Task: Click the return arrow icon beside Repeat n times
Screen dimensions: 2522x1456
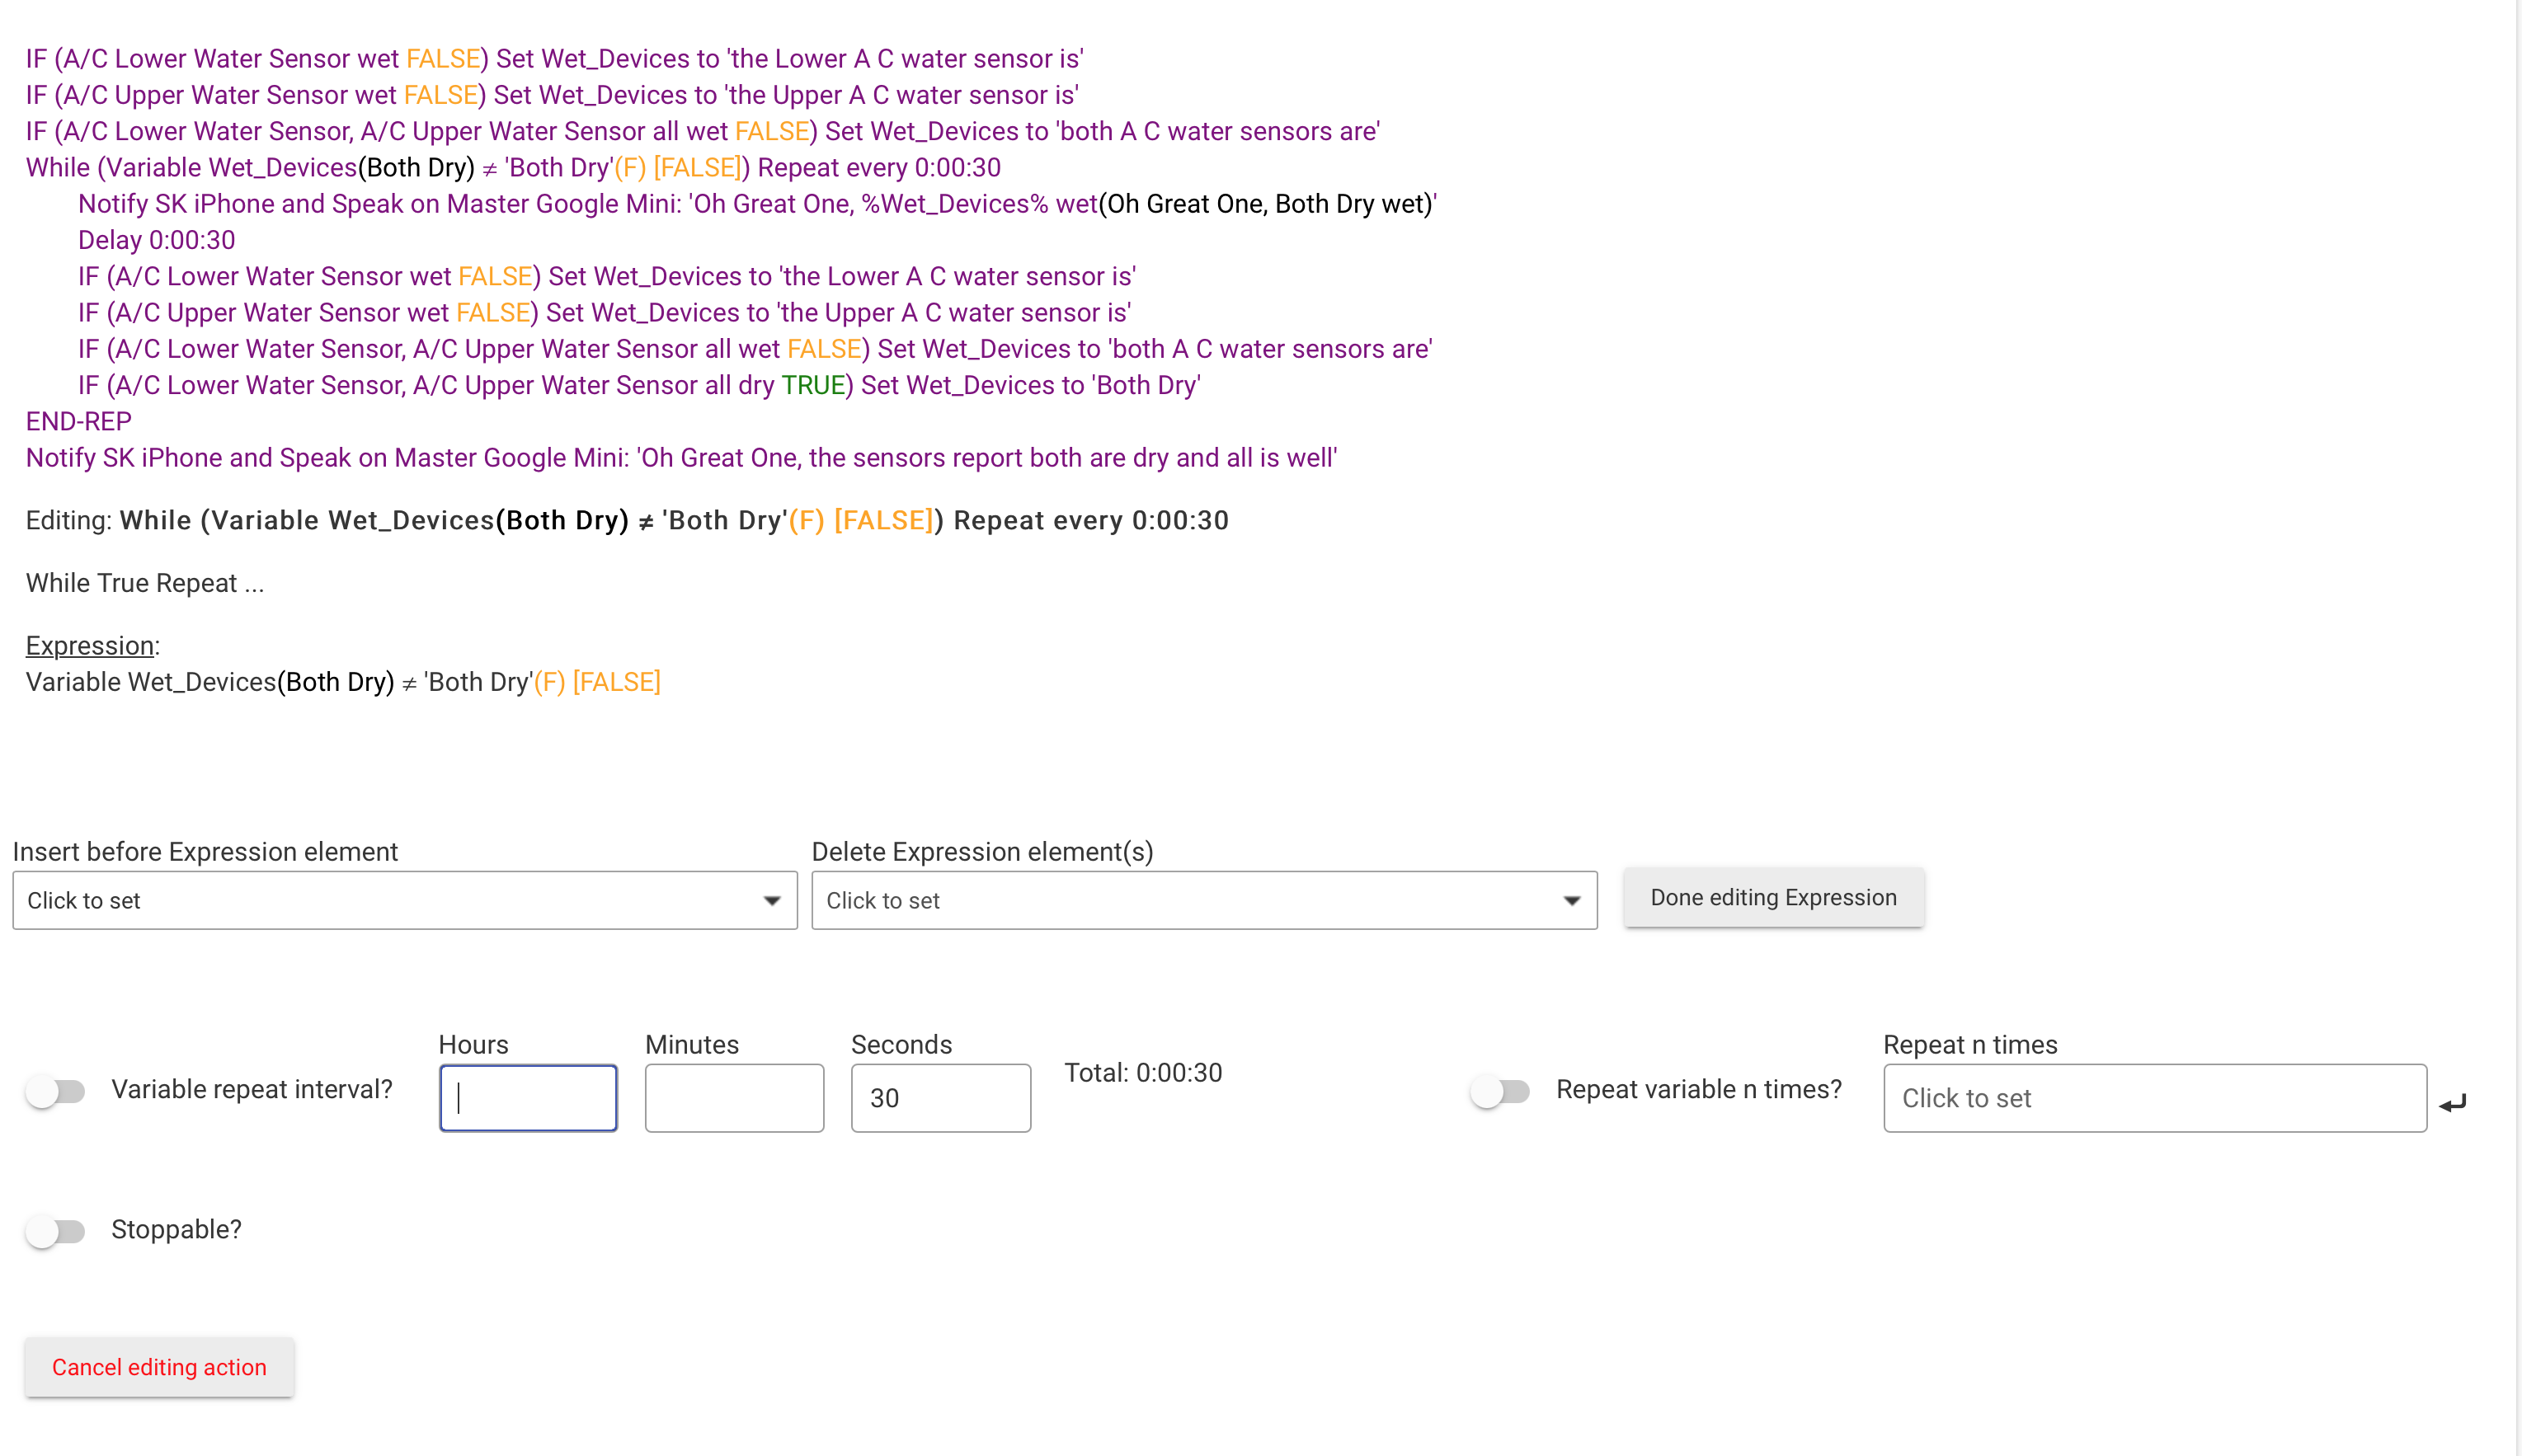Action: 2452,1104
